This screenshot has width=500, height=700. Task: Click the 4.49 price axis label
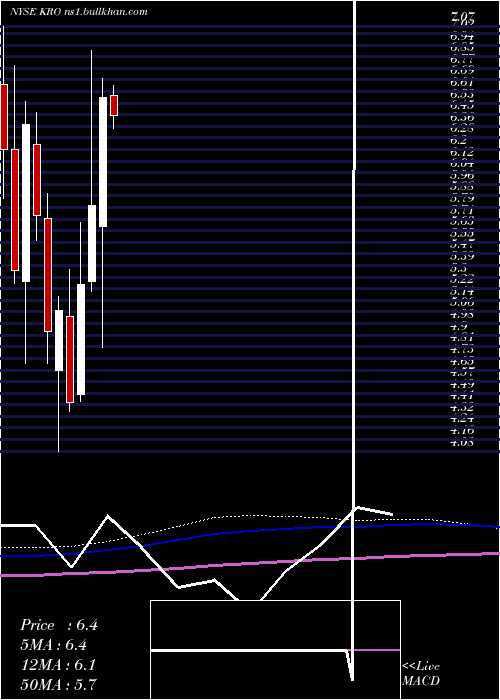click(462, 385)
